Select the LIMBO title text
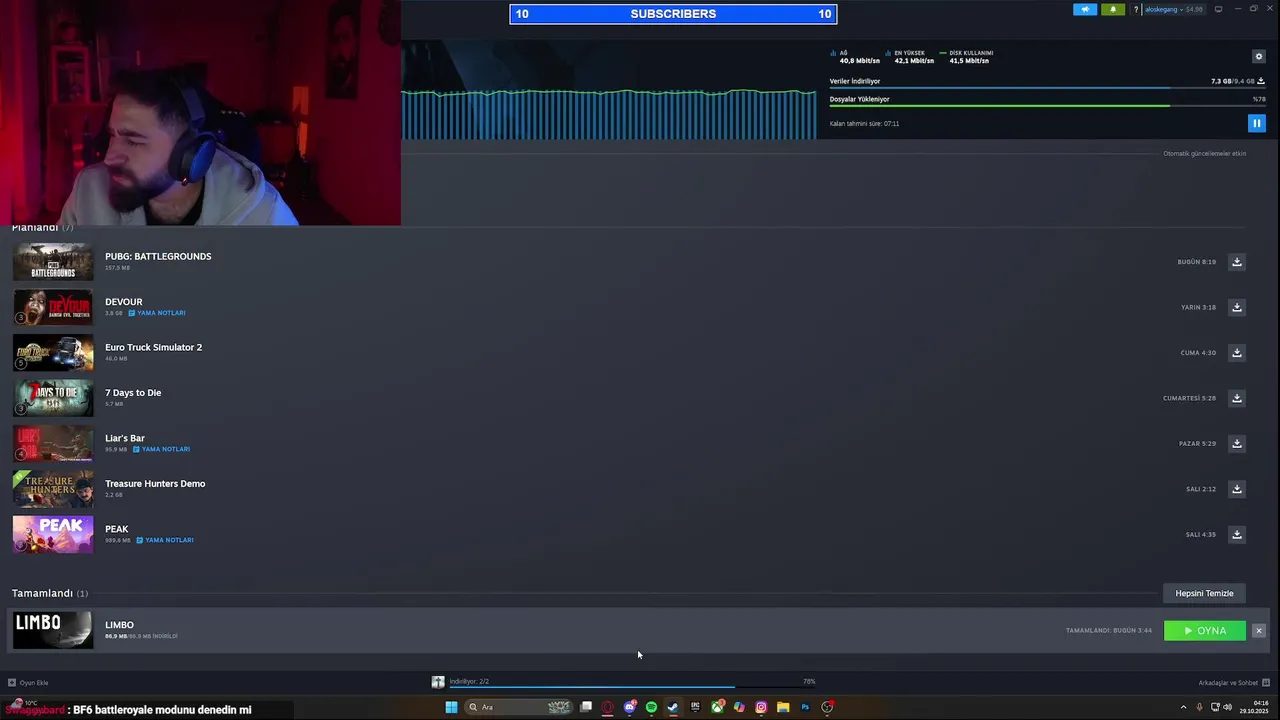Viewport: 1280px width, 720px height. 119,625
